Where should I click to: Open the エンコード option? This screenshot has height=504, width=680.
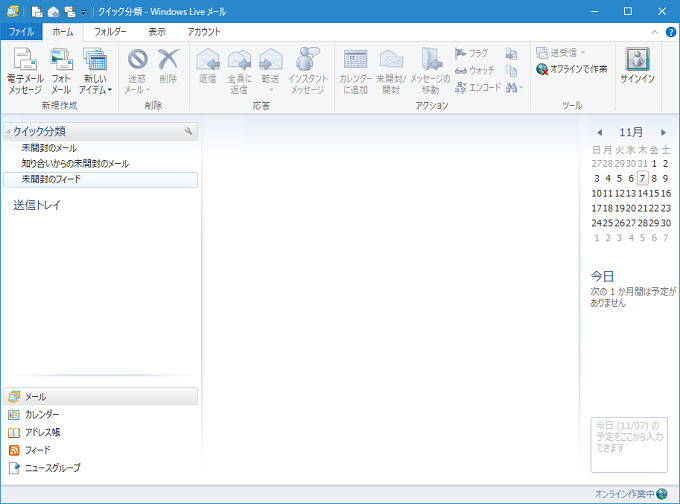(477, 88)
